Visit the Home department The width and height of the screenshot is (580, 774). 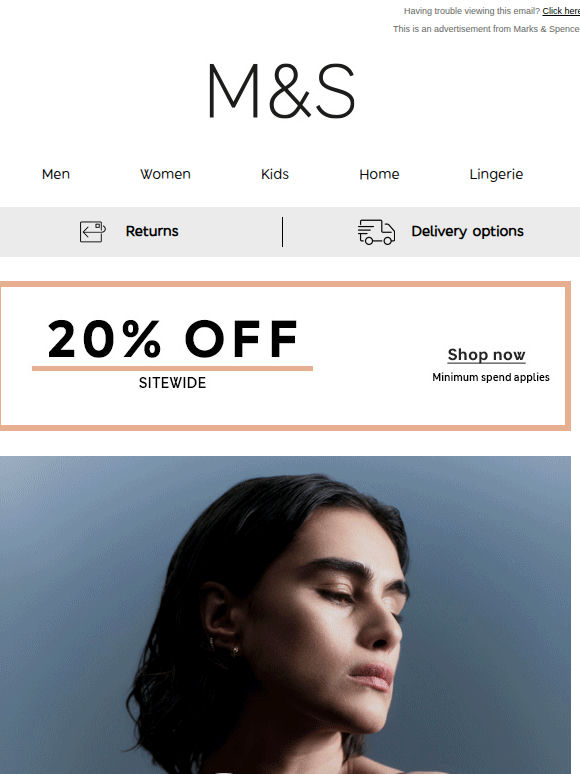[379, 174]
